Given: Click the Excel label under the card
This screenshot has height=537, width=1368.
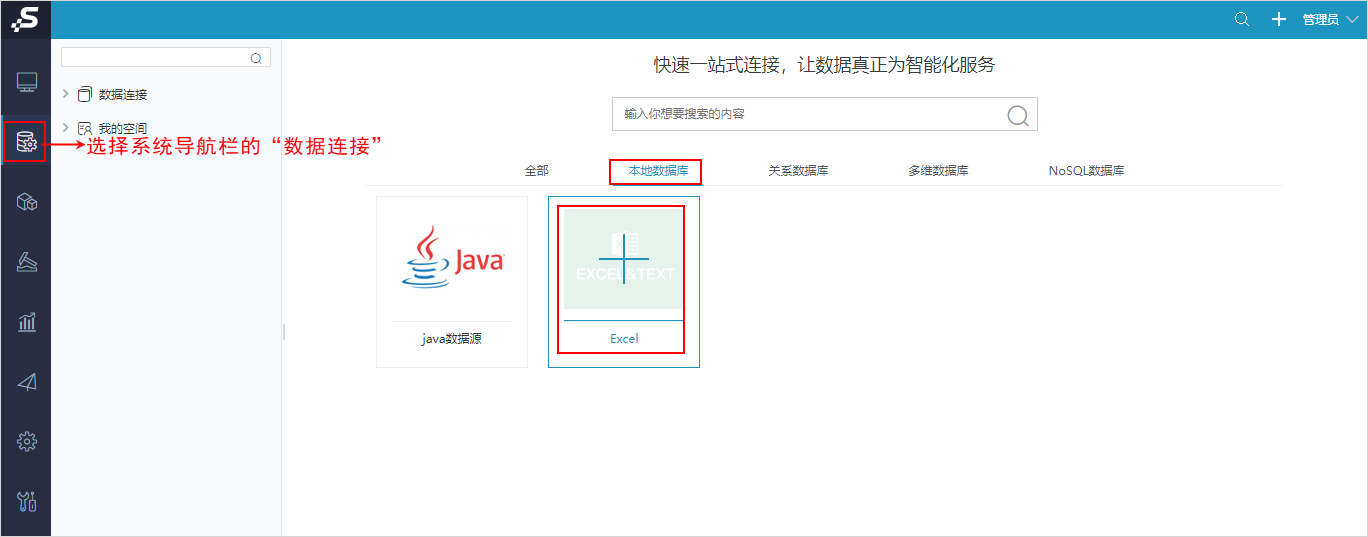Looking at the screenshot, I should (x=624, y=339).
